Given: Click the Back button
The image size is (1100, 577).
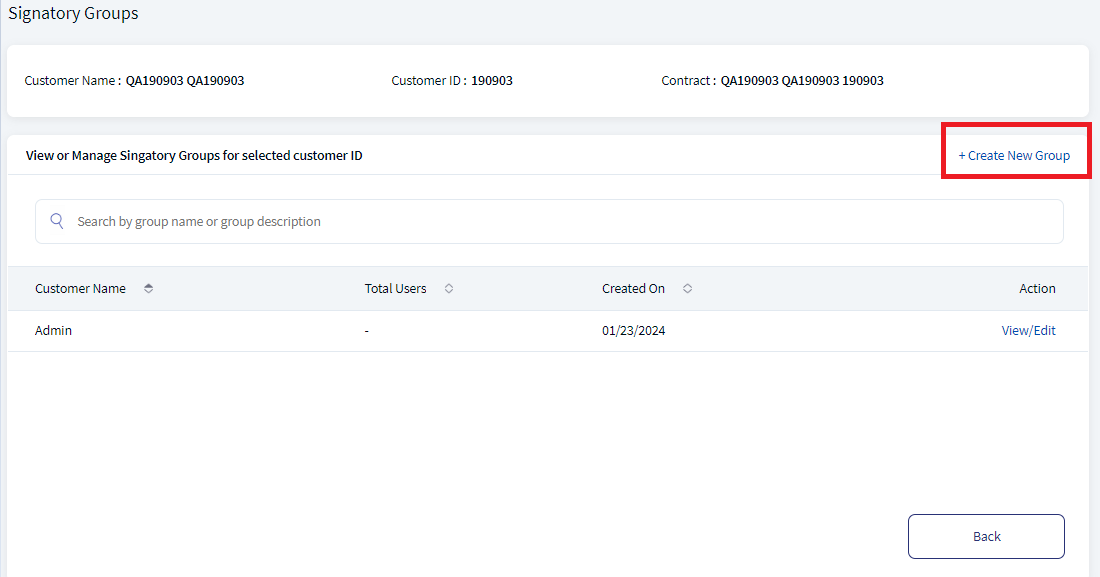Looking at the screenshot, I should [x=986, y=536].
